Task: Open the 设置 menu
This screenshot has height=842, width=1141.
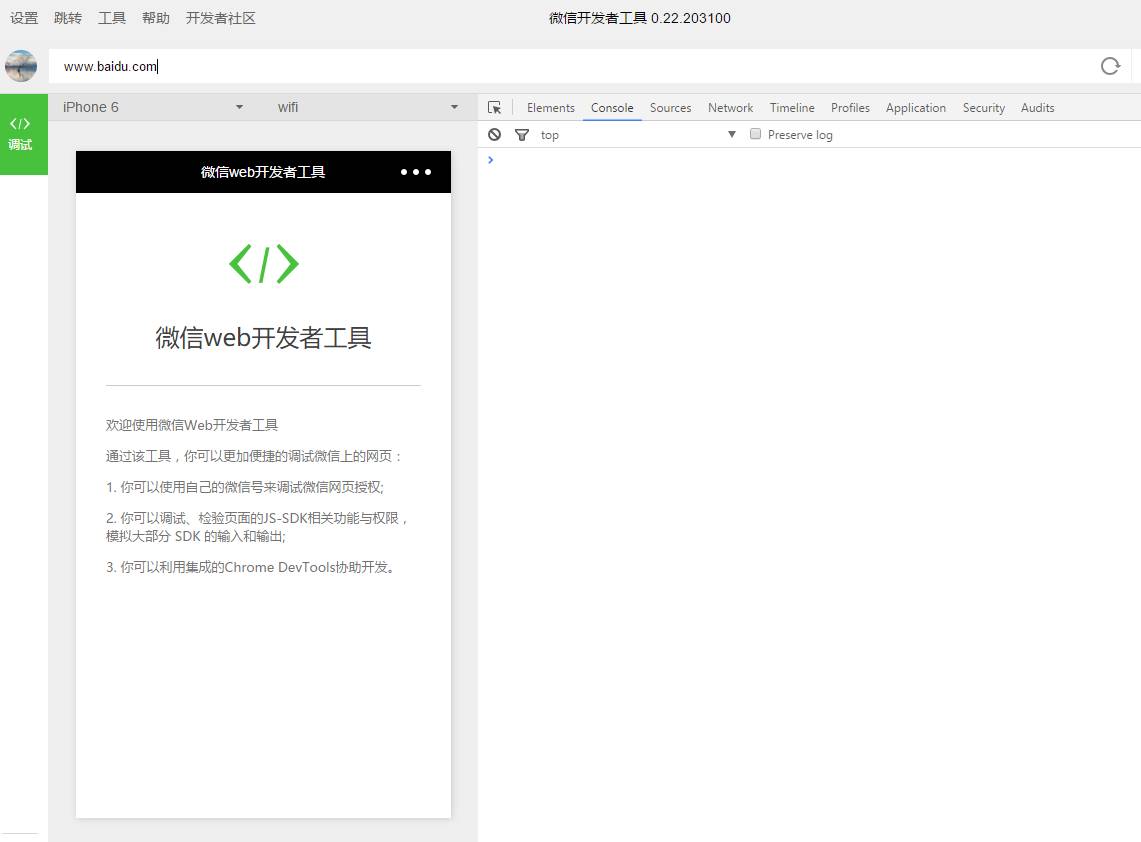Action: pos(24,18)
